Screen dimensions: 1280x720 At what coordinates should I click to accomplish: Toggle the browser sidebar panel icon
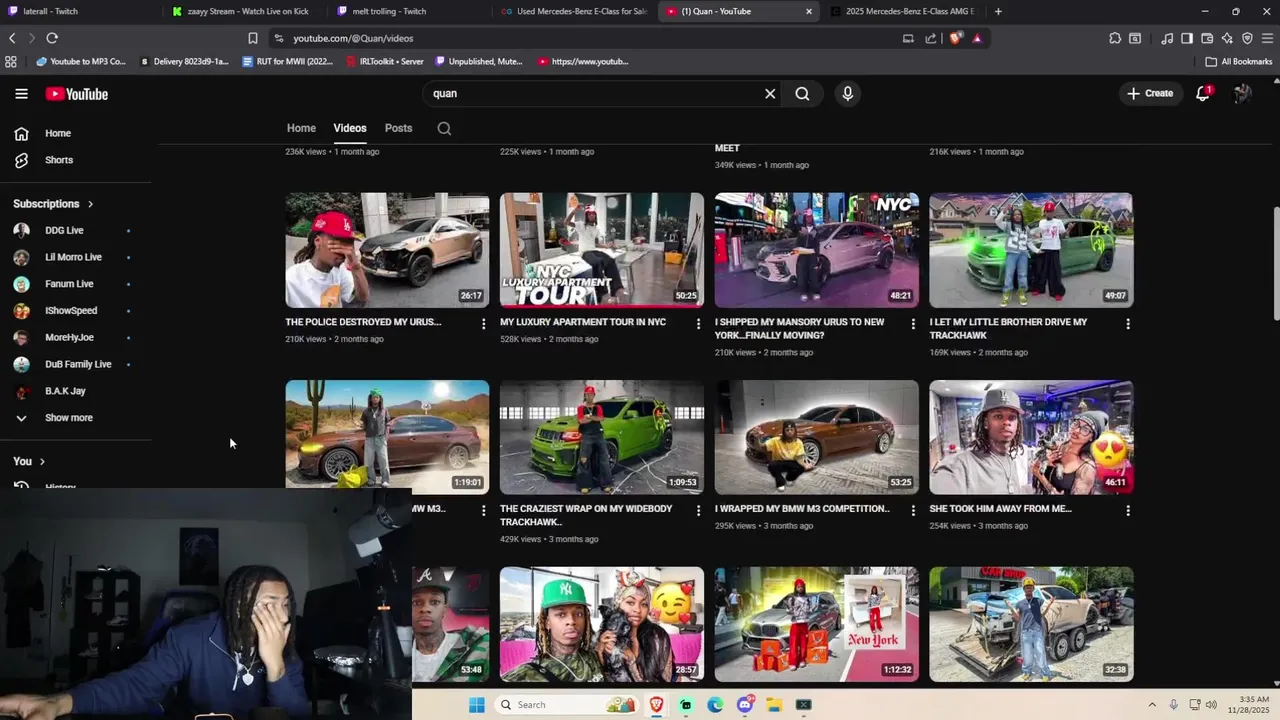point(1187,38)
